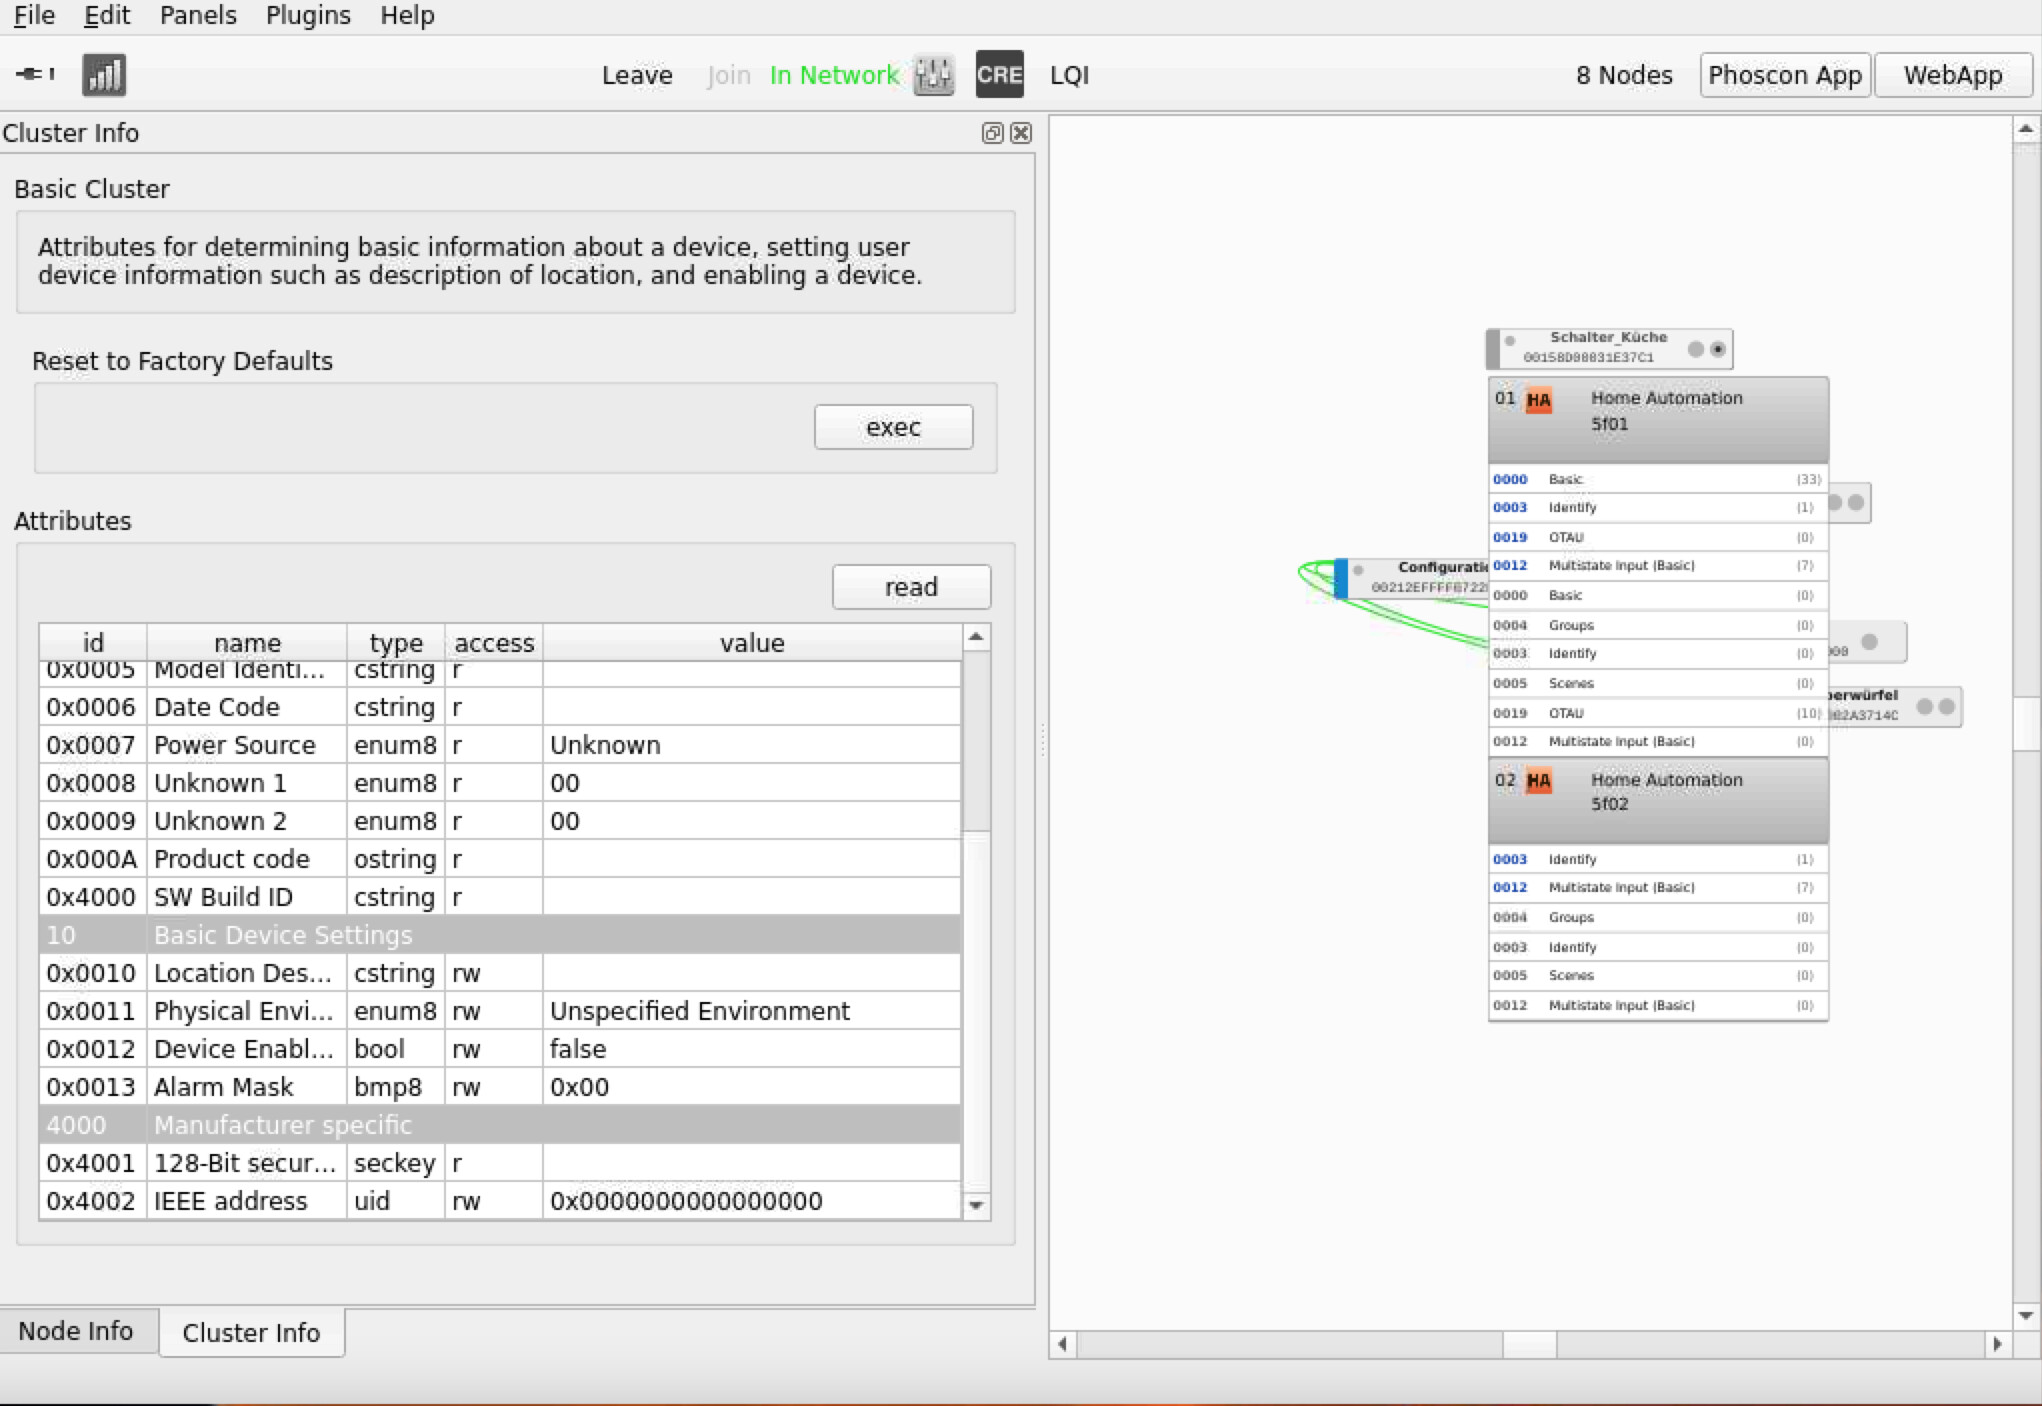Click the Manufacturer specific section row

tap(500, 1125)
